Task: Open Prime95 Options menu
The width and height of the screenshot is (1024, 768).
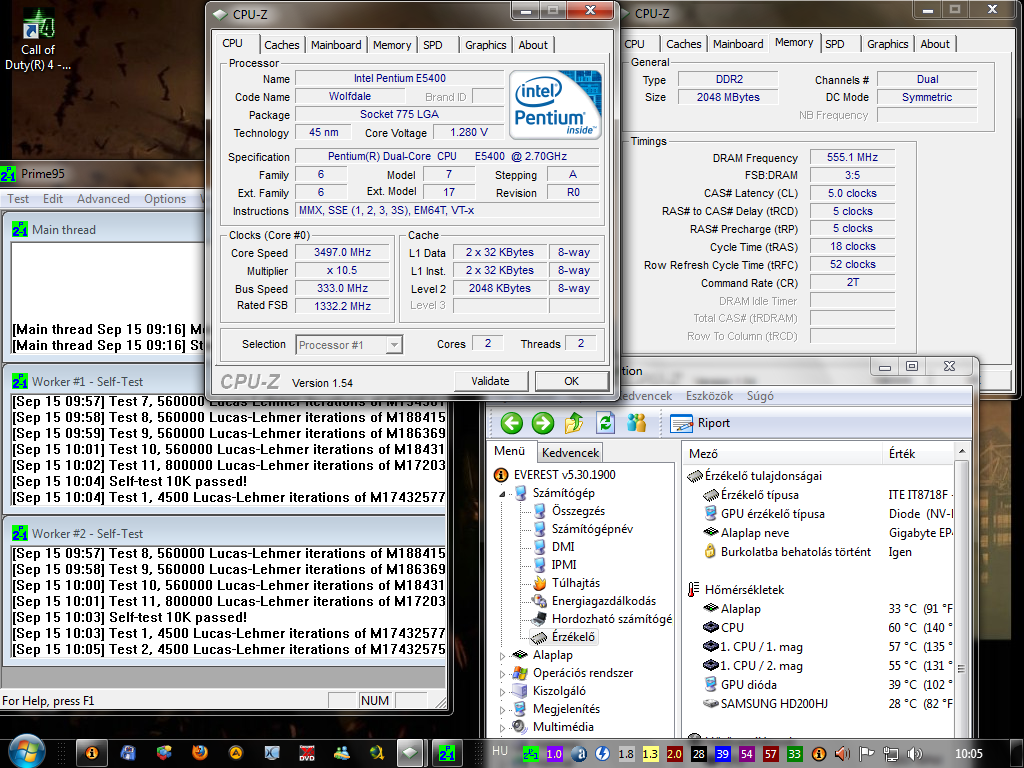Action: 165,199
